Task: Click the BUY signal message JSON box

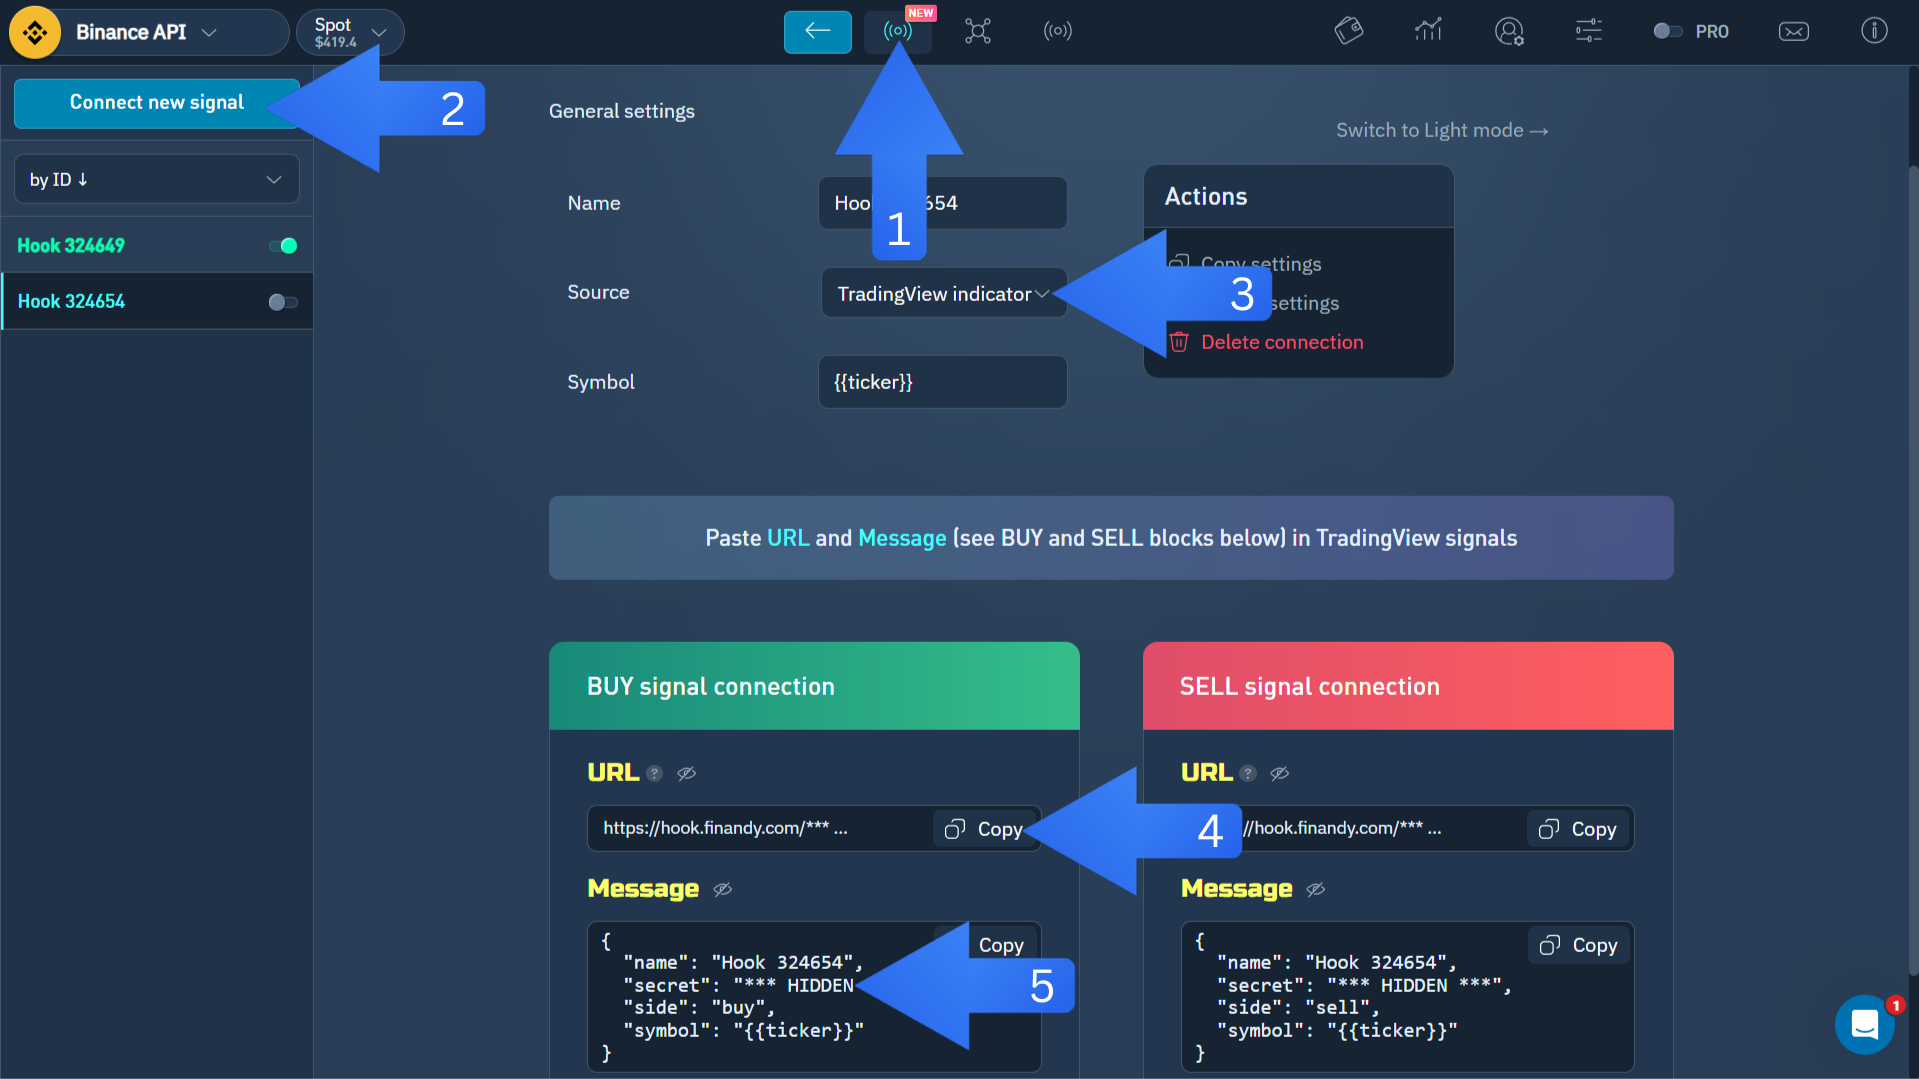Action: 814,996
